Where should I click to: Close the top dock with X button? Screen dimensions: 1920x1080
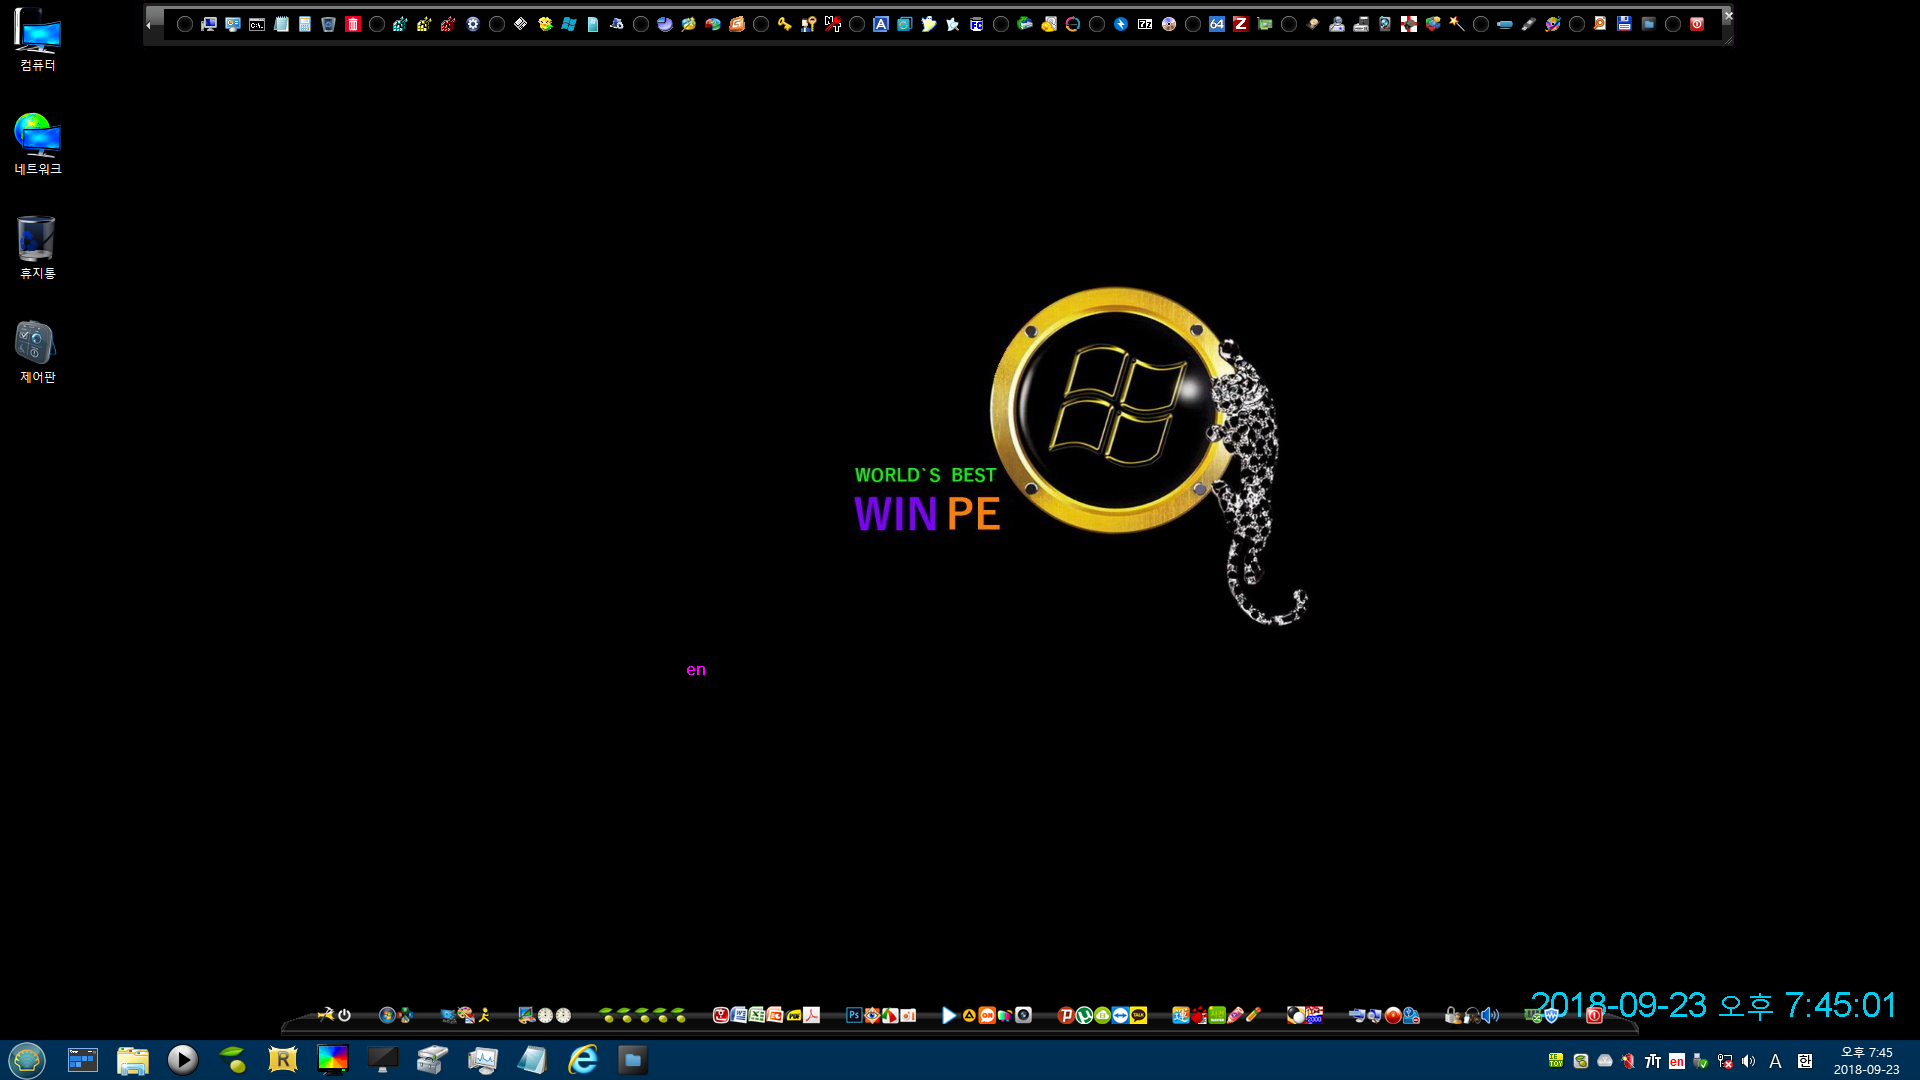pyautogui.click(x=1727, y=15)
